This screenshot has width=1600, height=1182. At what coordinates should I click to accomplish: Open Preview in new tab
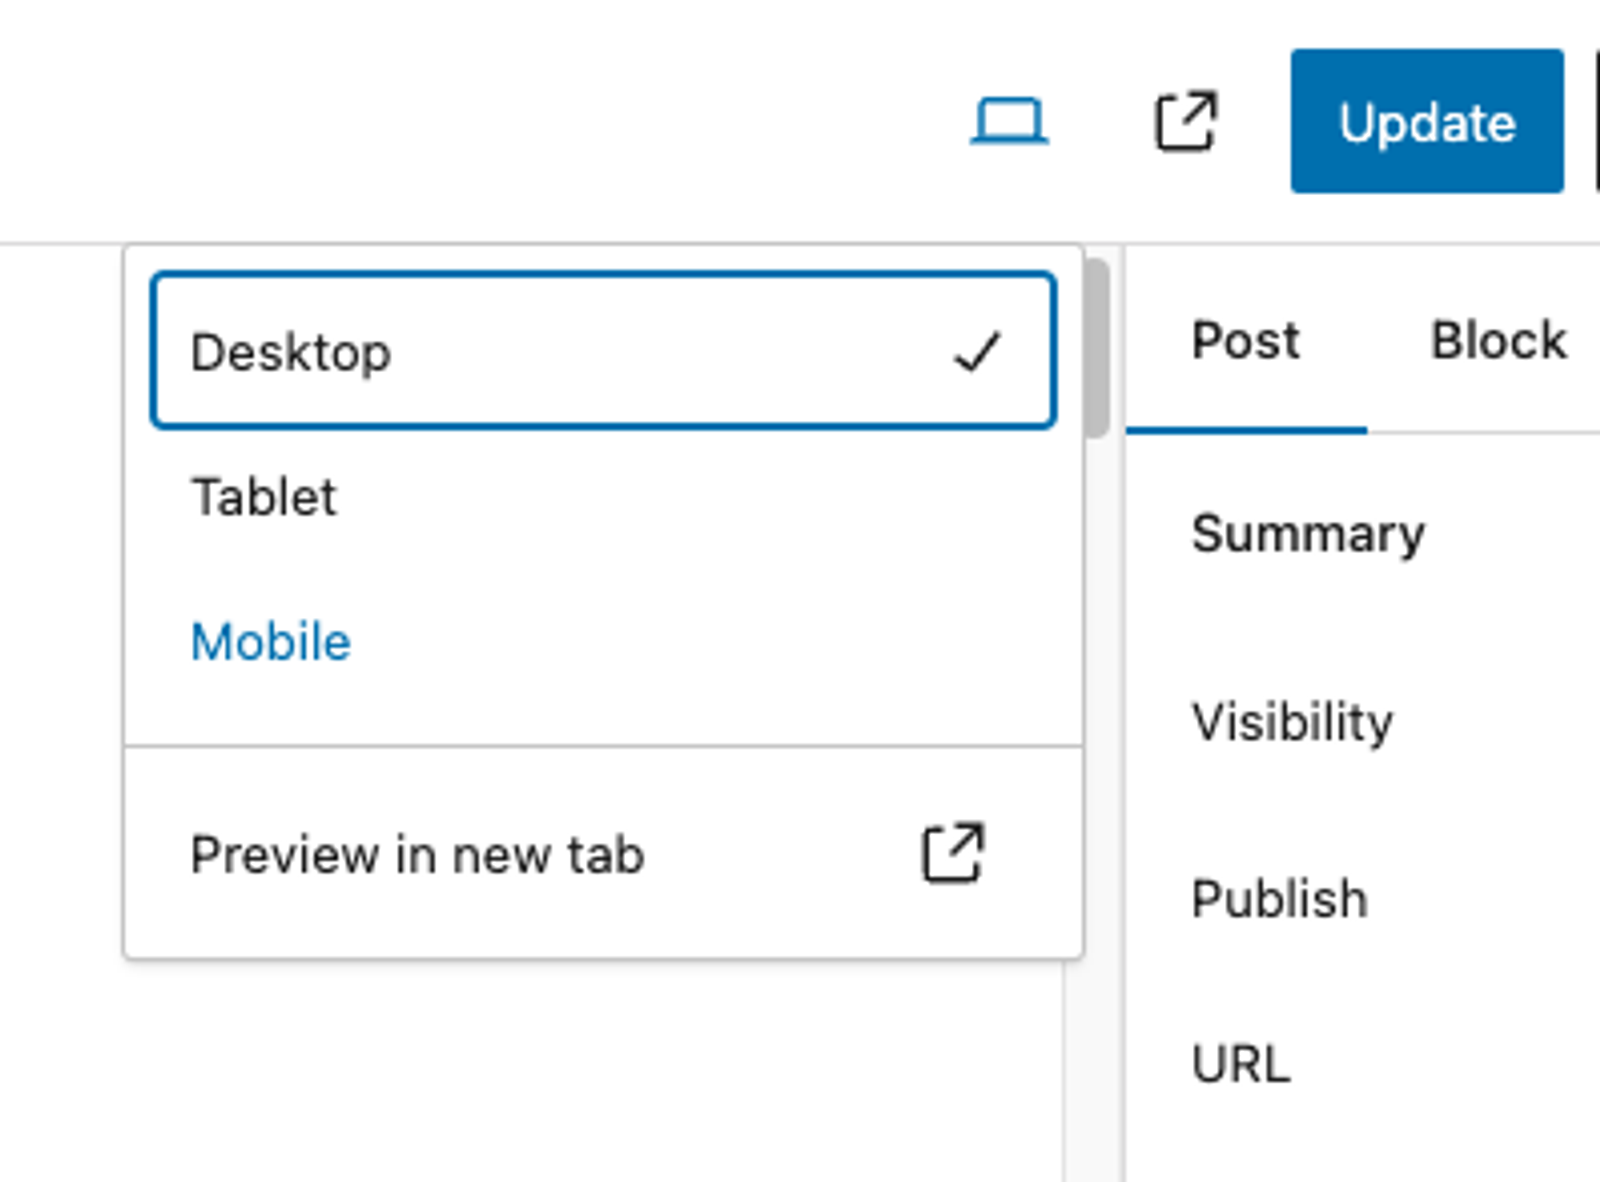click(418, 855)
